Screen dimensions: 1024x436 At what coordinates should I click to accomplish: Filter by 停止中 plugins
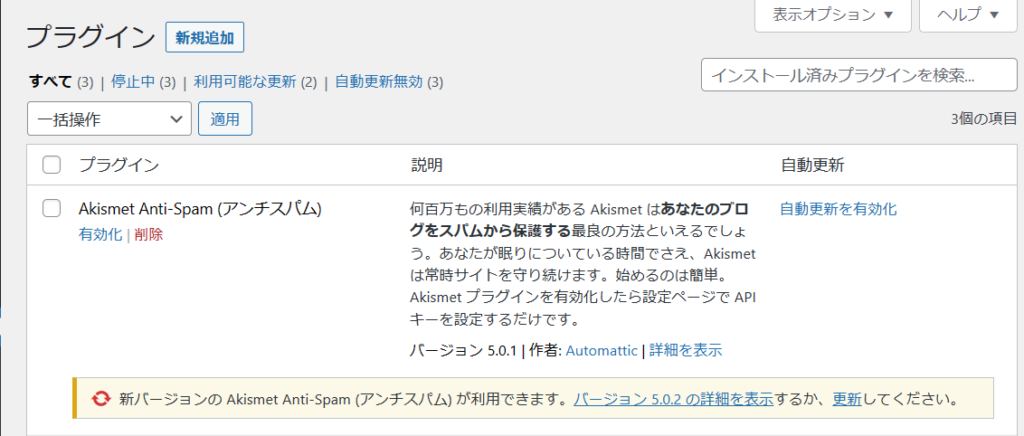[x=132, y=82]
